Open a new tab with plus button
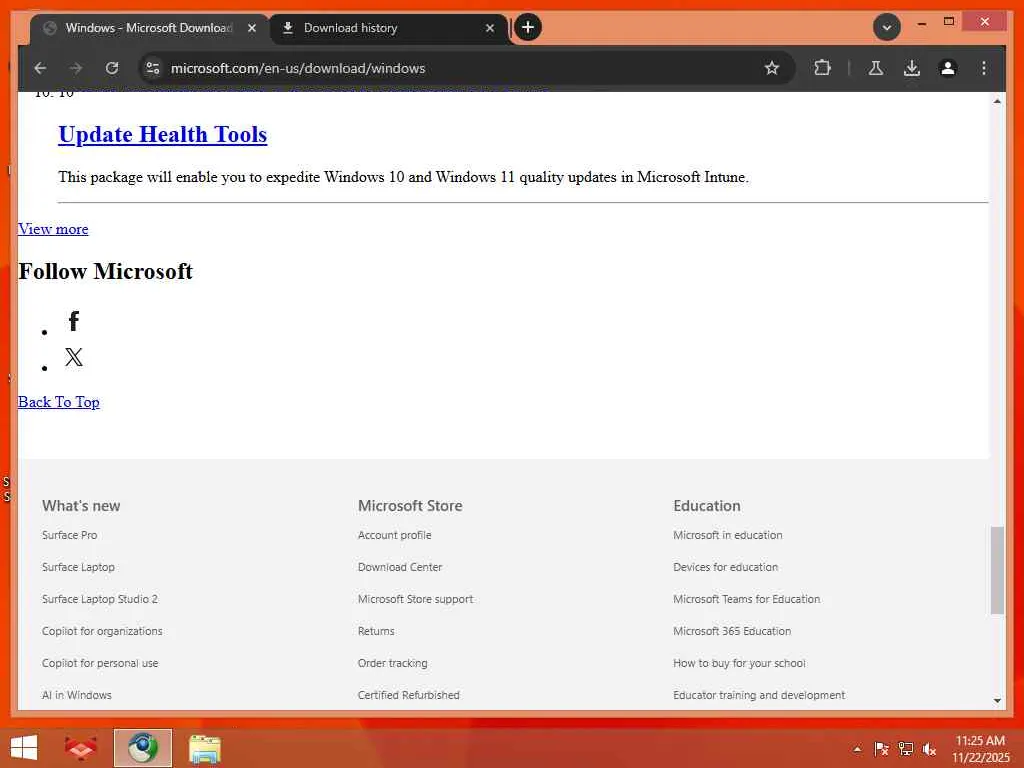This screenshot has width=1024, height=768. pyautogui.click(x=528, y=27)
